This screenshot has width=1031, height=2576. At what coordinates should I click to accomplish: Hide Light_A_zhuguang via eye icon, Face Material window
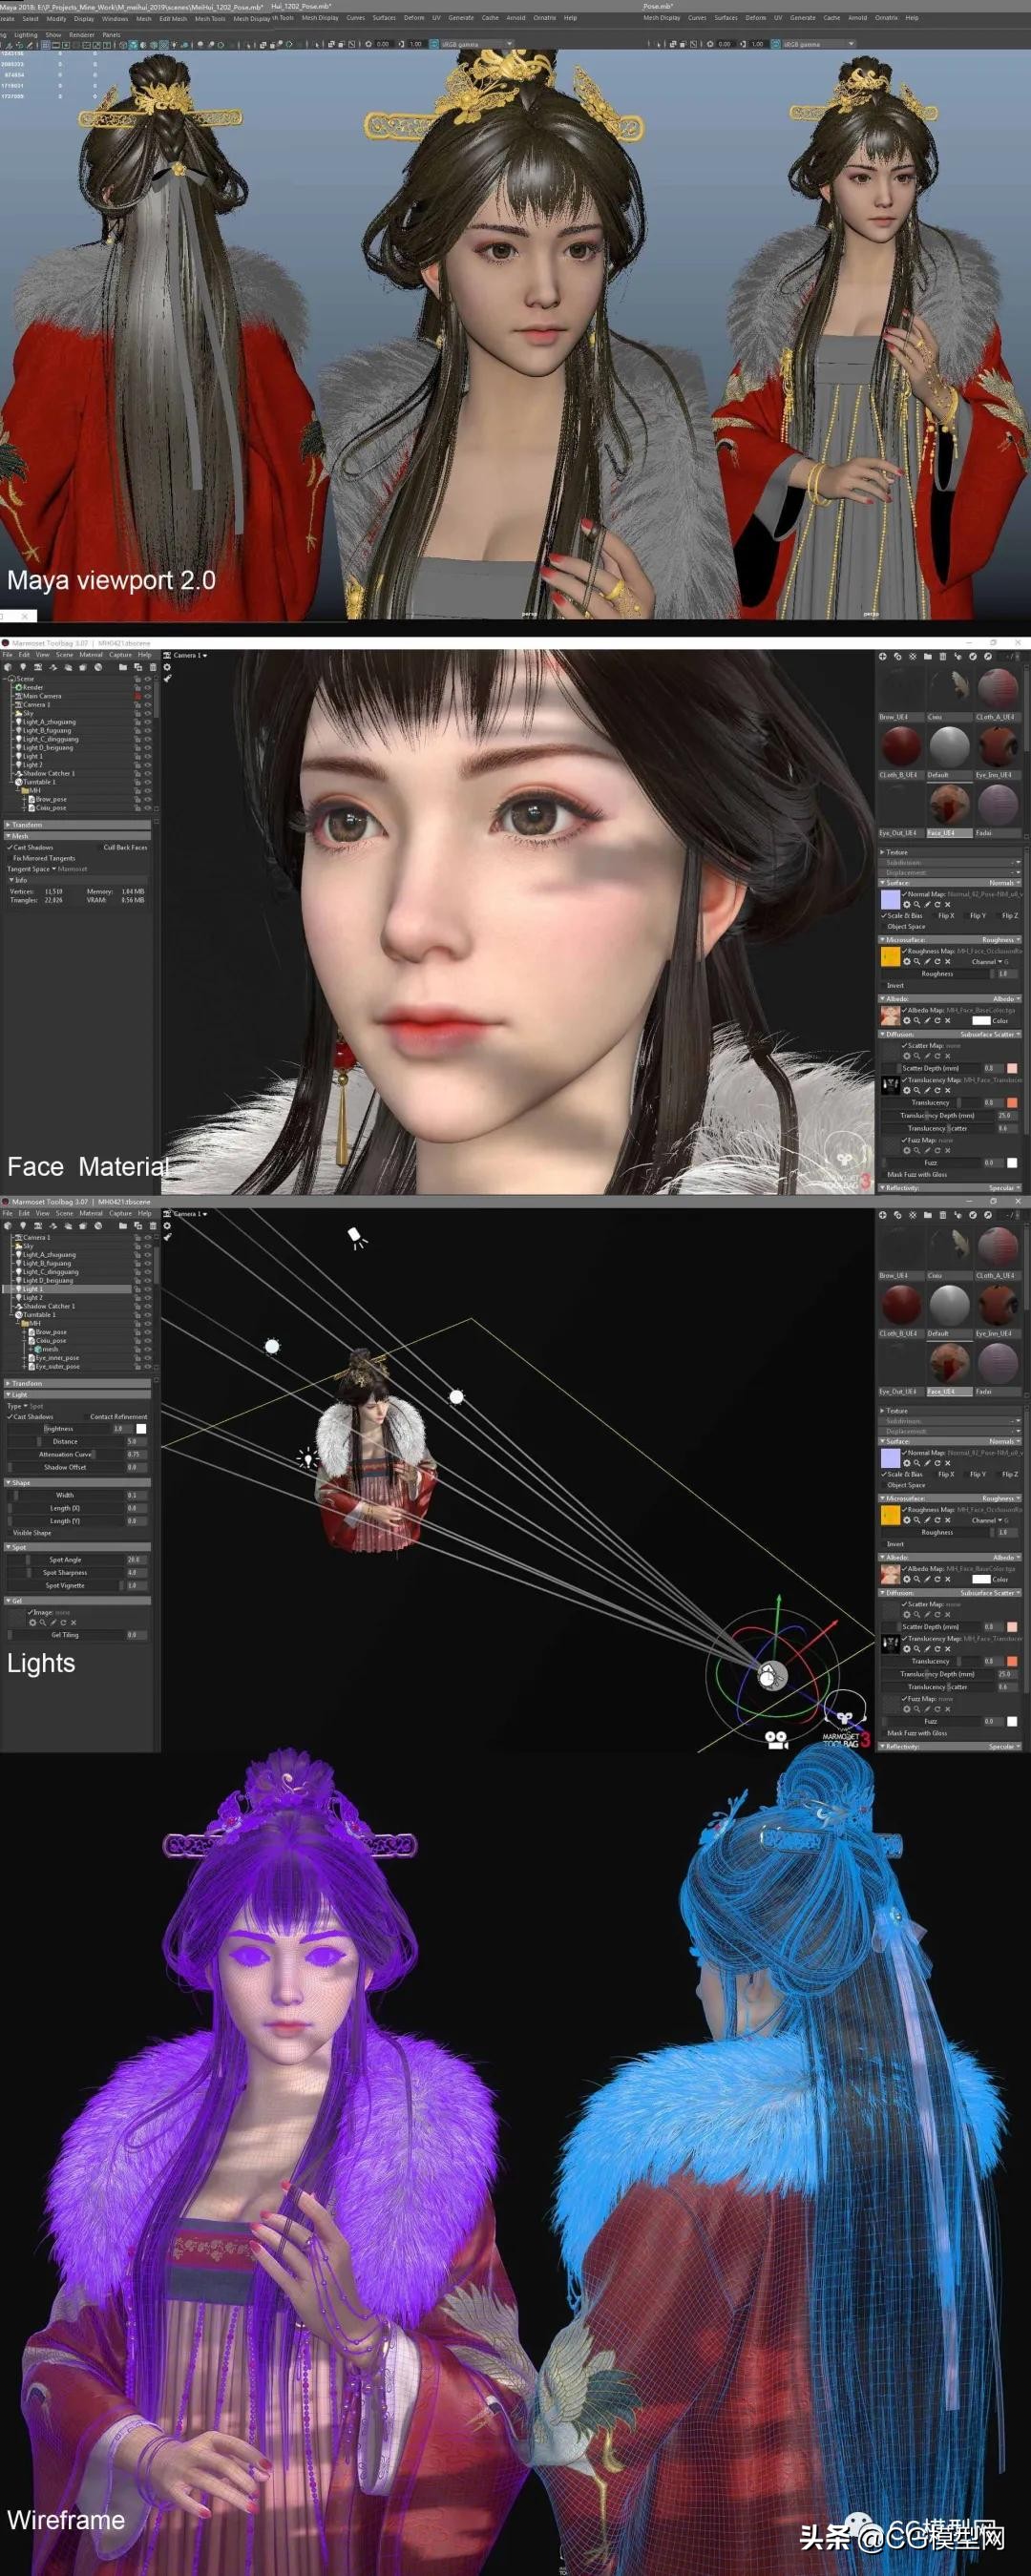[x=148, y=722]
